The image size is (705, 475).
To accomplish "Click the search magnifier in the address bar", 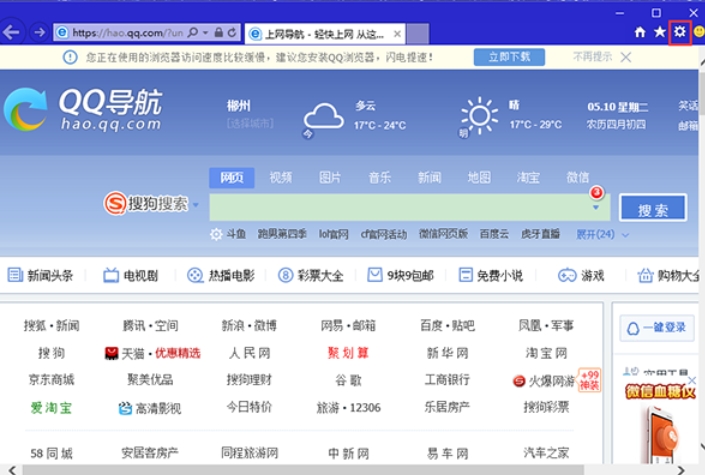I will point(193,32).
